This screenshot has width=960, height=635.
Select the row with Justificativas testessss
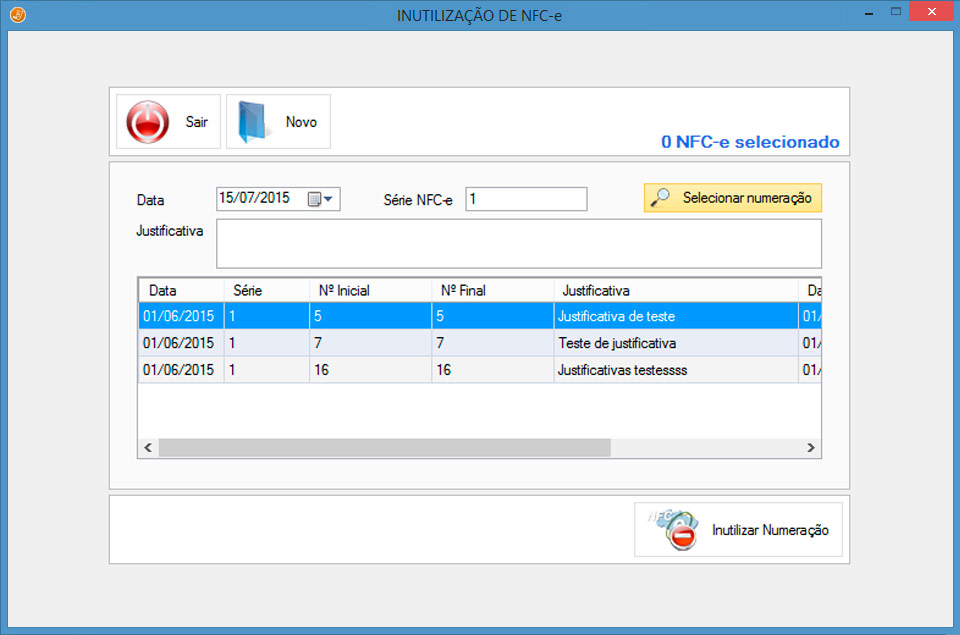pyautogui.click(x=479, y=370)
